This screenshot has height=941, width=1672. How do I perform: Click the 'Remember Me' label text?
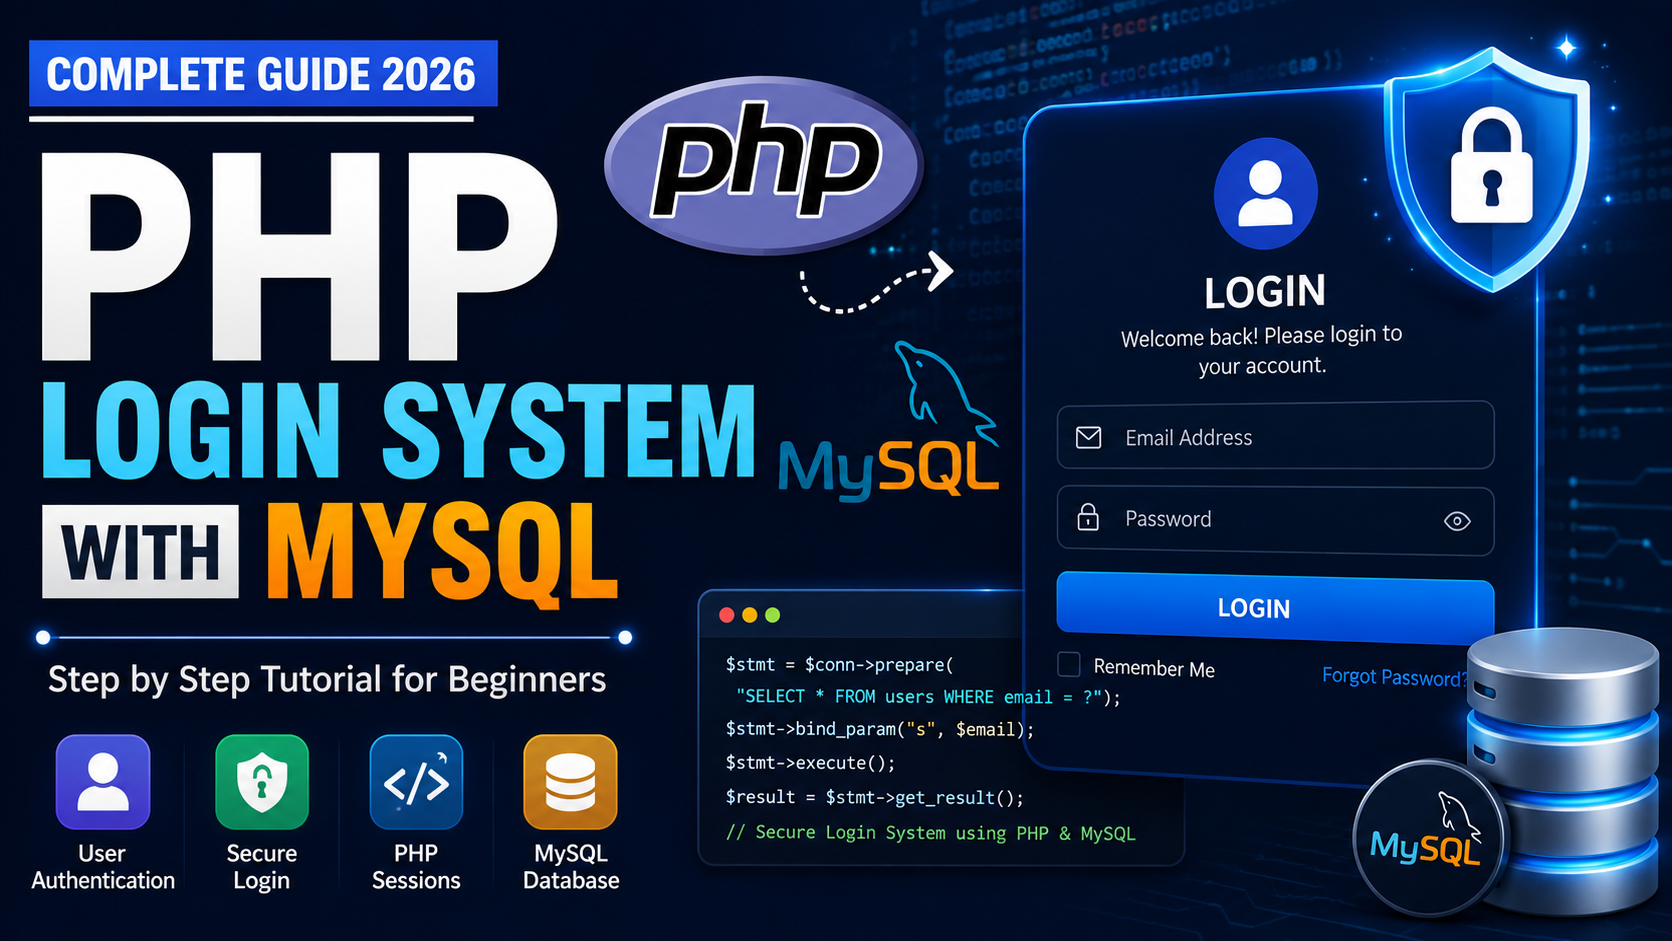[1154, 668]
